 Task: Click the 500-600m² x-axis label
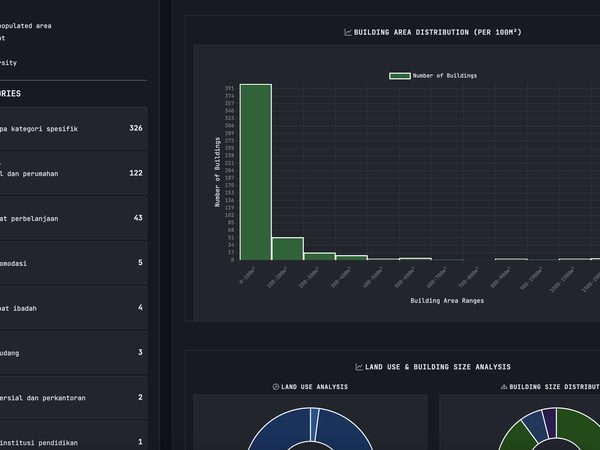(x=405, y=277)
